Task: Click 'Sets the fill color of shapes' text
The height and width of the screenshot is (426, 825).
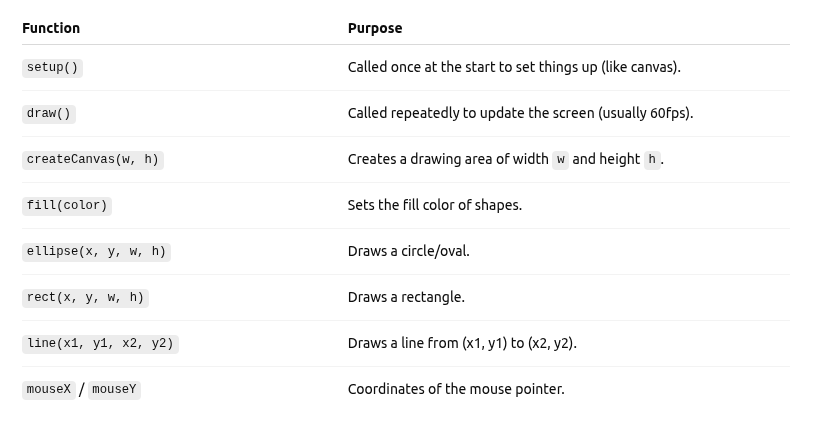Action: [435, 206]
